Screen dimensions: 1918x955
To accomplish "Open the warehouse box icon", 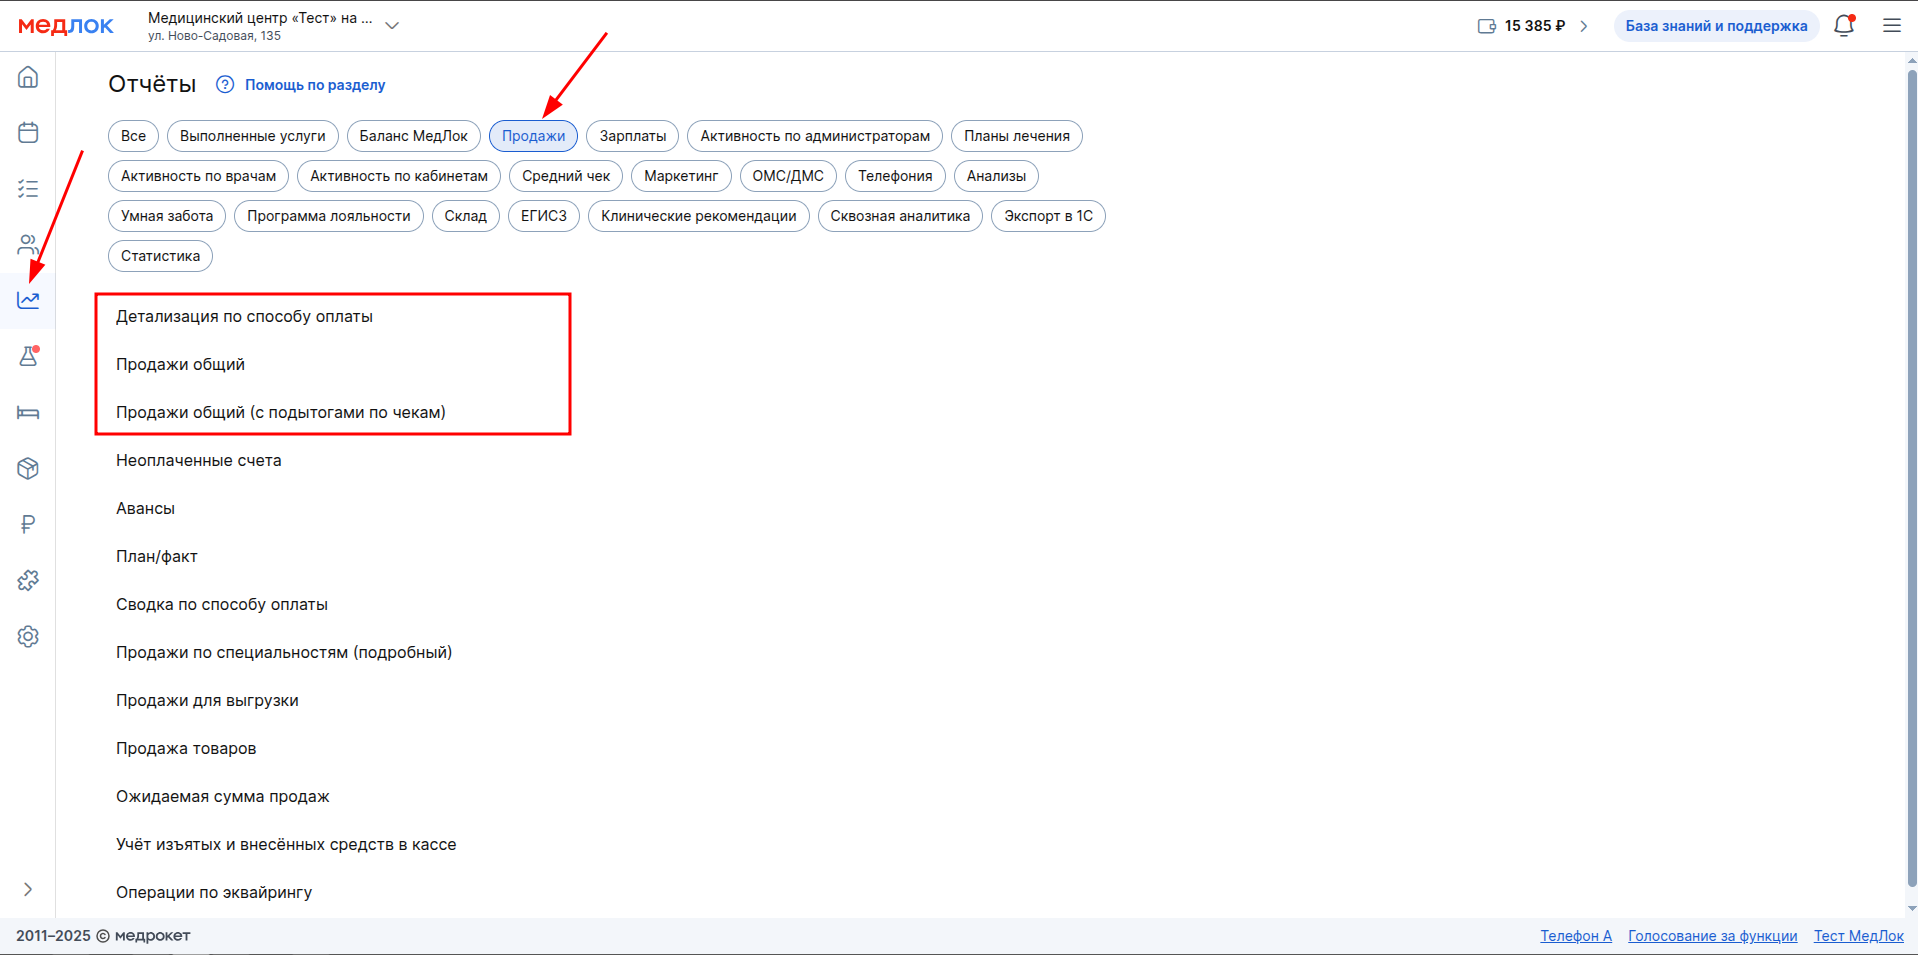I will click(28, 468).
